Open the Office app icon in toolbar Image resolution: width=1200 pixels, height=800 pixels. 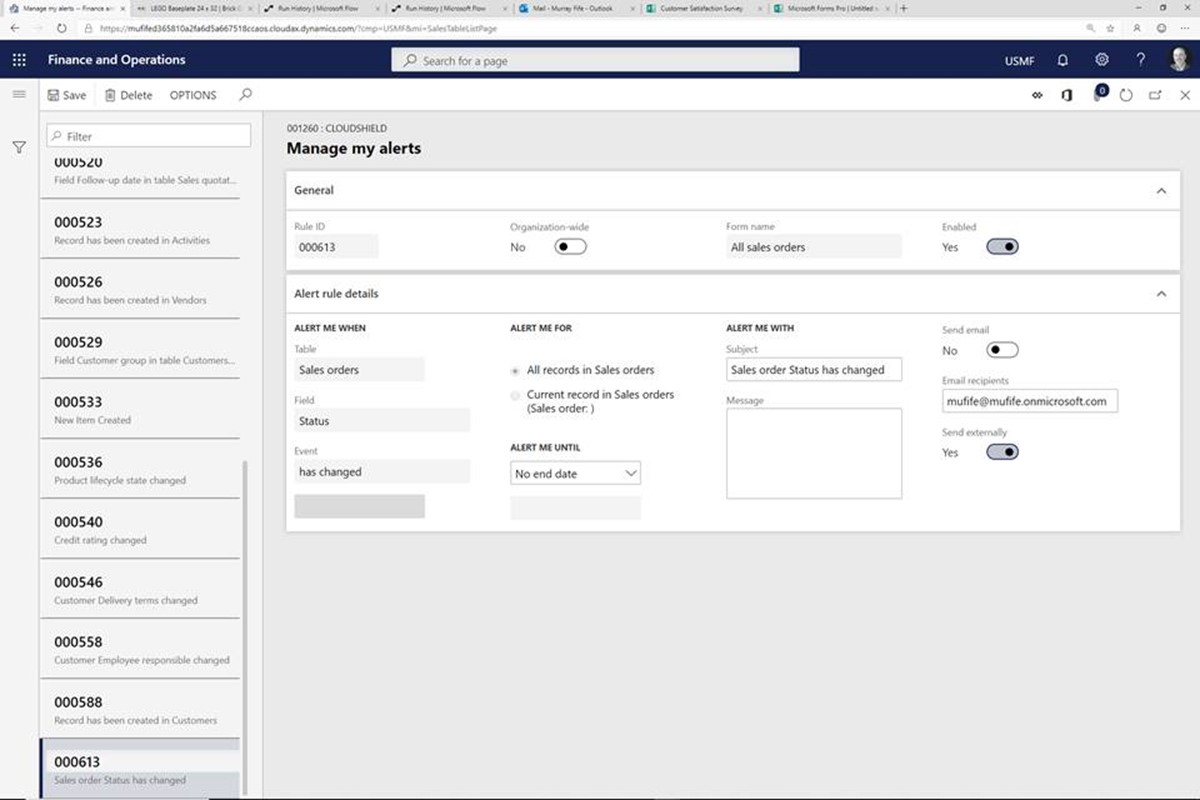coord(1067,95)
